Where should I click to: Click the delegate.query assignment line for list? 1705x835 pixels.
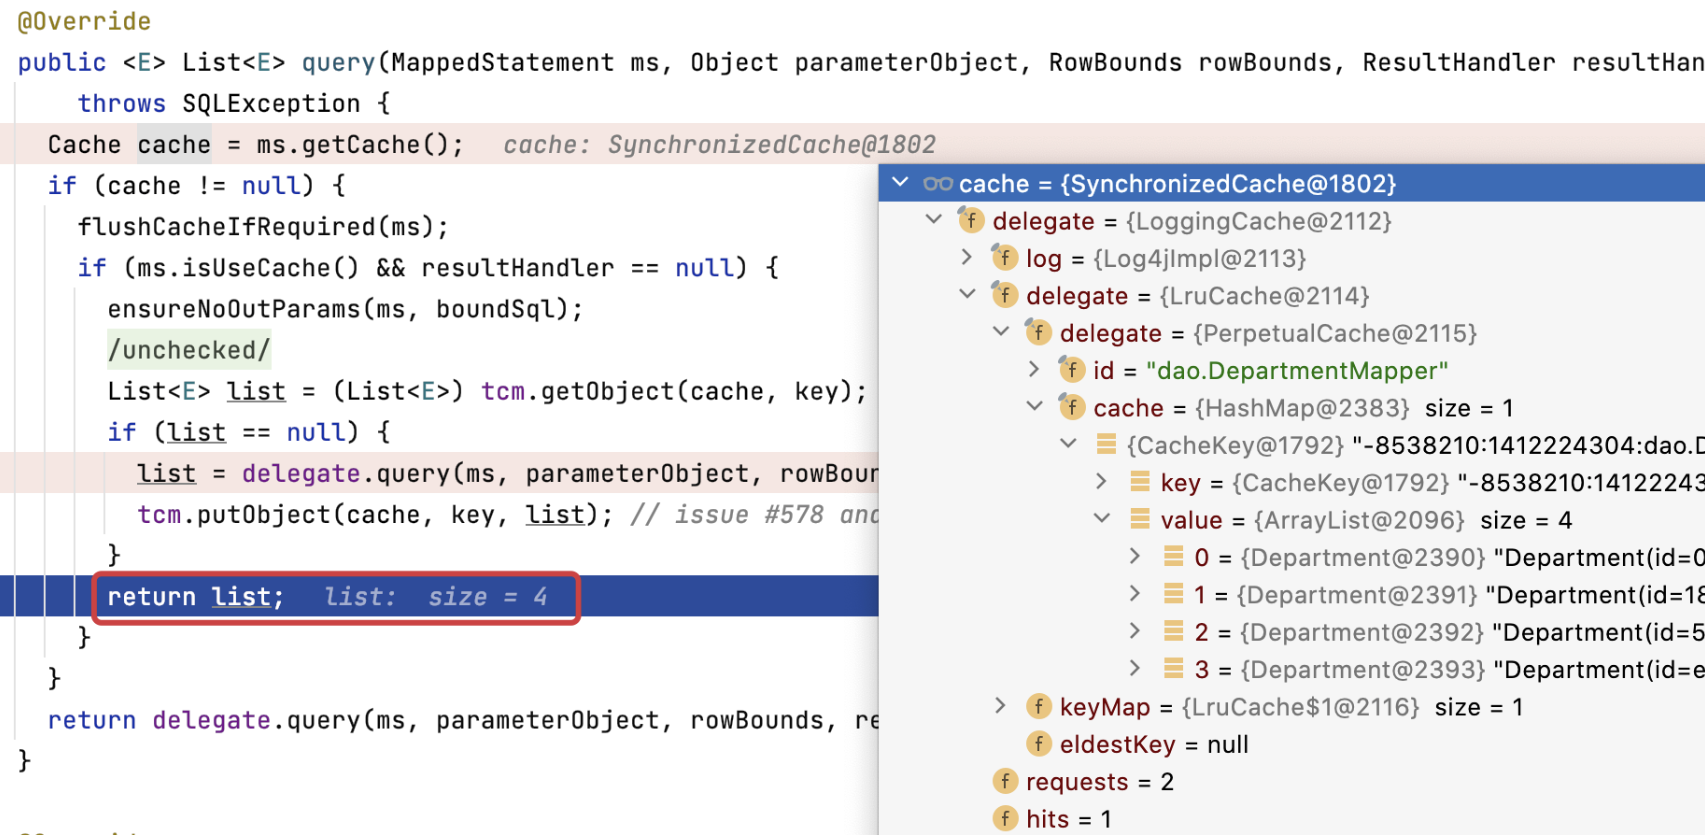point(507,473)
